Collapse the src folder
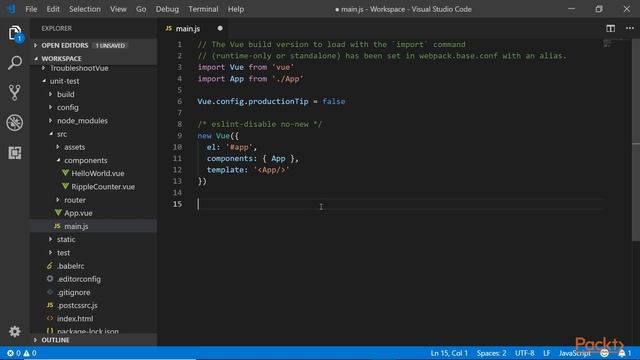 tap(51, 133)
